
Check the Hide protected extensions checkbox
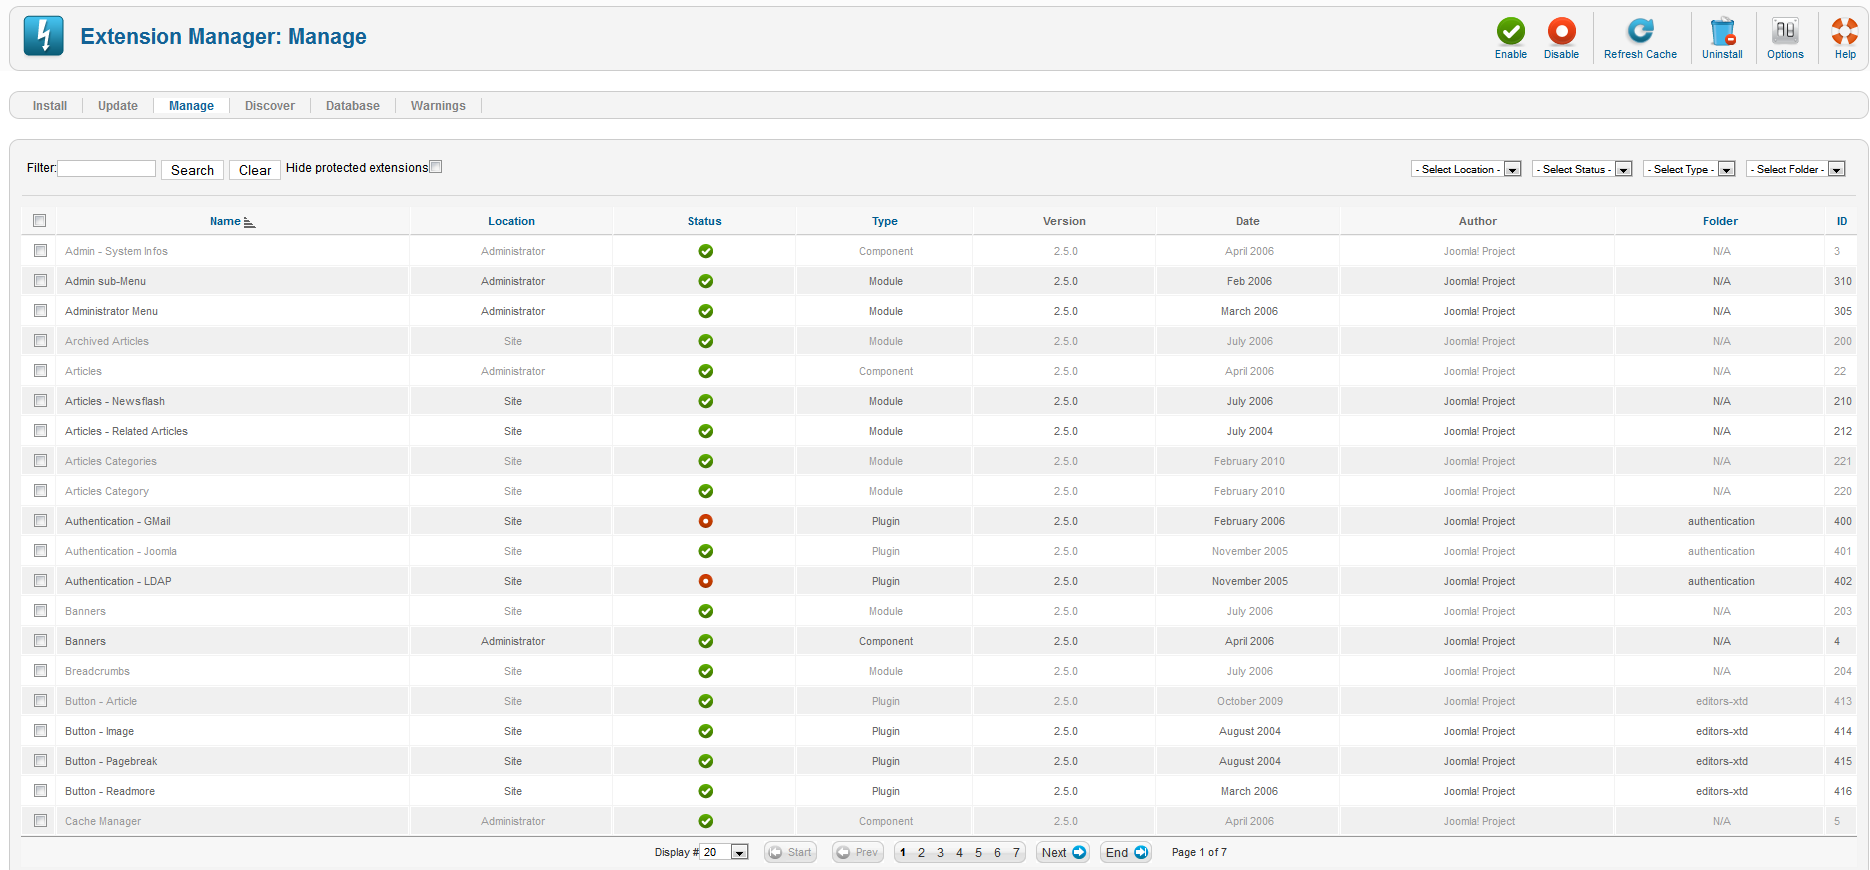(x=436, y=167)
